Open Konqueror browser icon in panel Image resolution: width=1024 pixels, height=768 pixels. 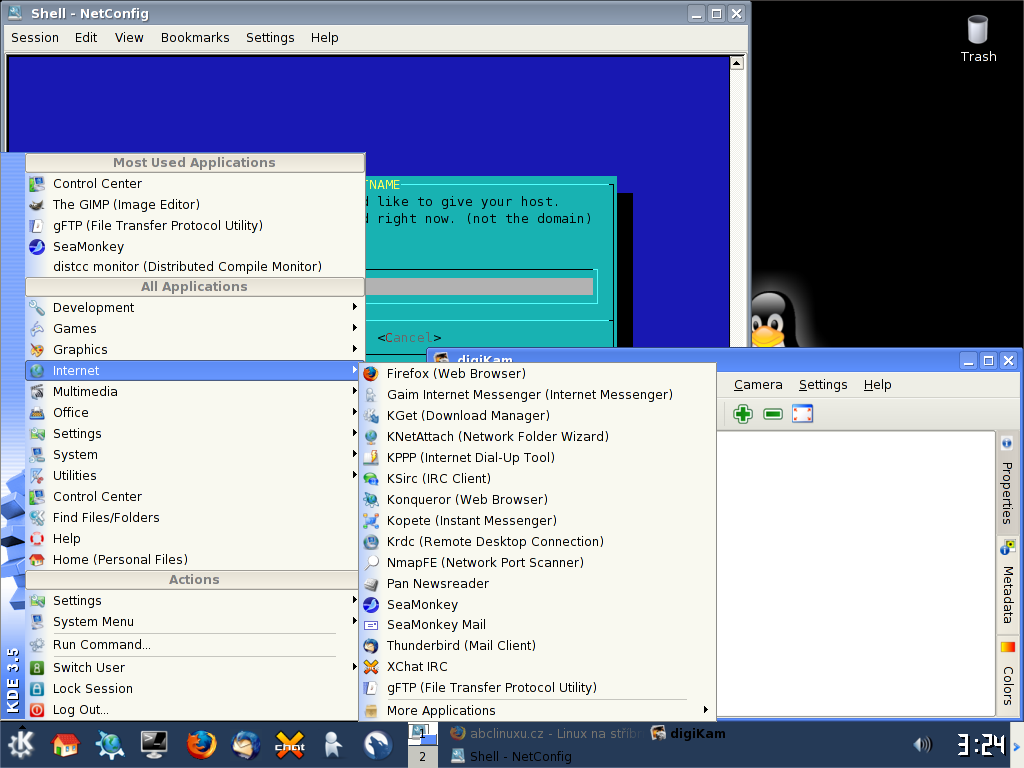[110, 744]
